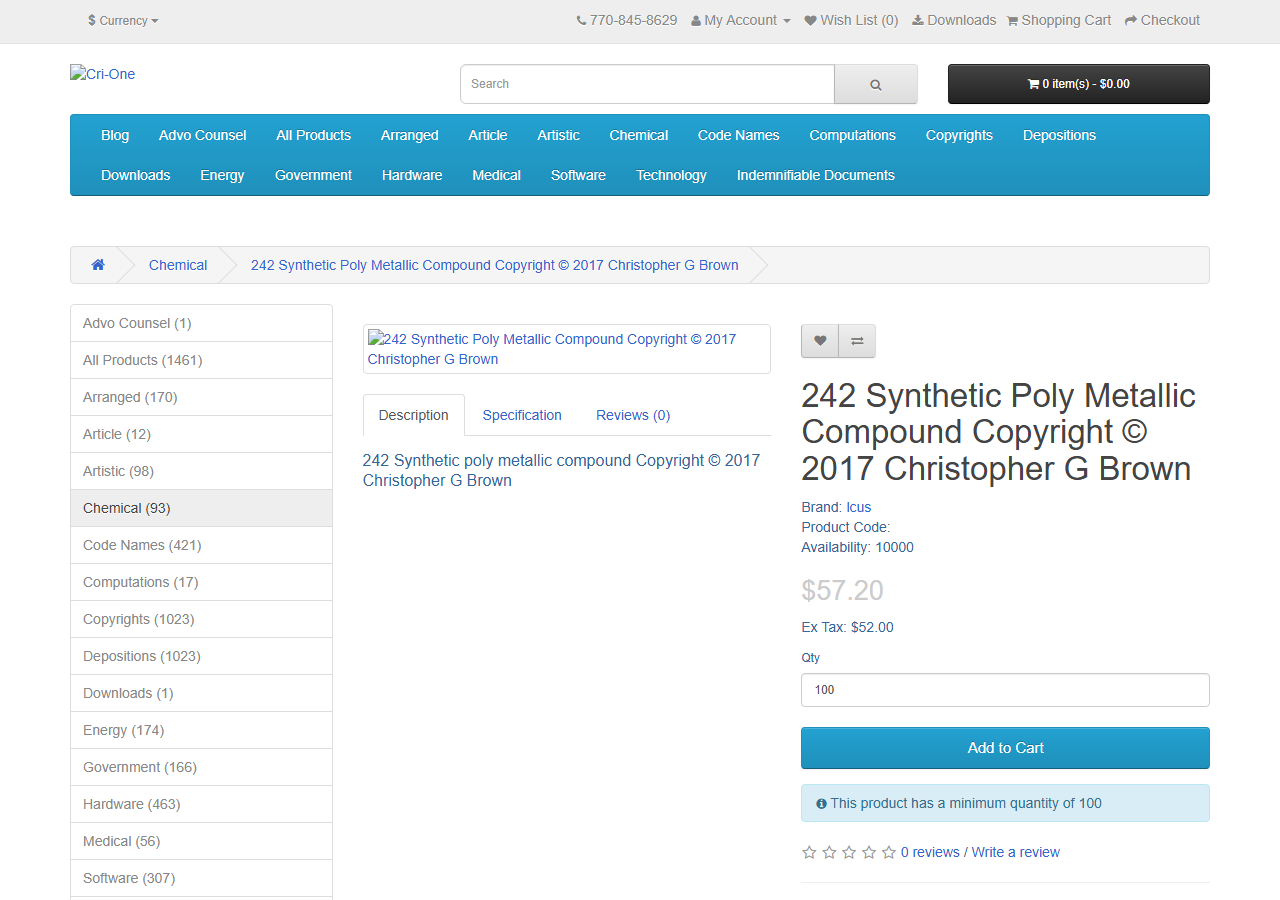The image size is (1280, 900).
Task: Open sidebar category Government (166)
Action: (x=201, y=767)
